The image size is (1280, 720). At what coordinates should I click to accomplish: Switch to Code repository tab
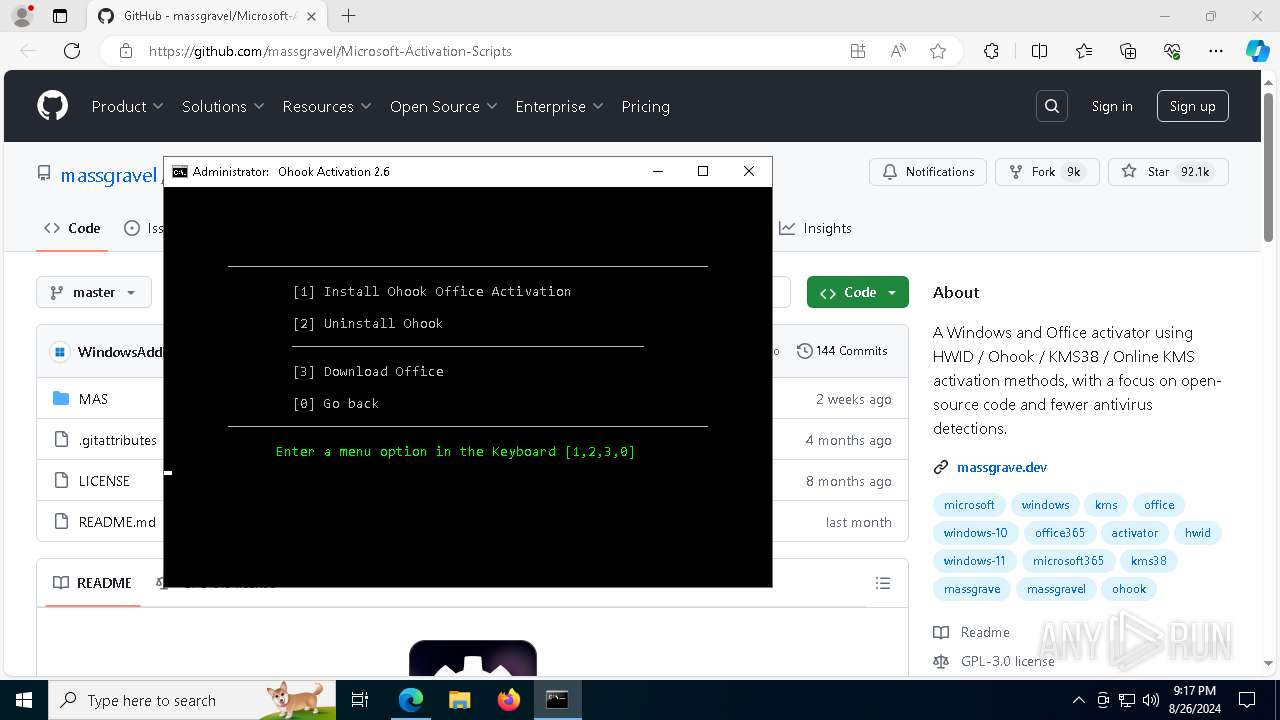coord(72,228)
